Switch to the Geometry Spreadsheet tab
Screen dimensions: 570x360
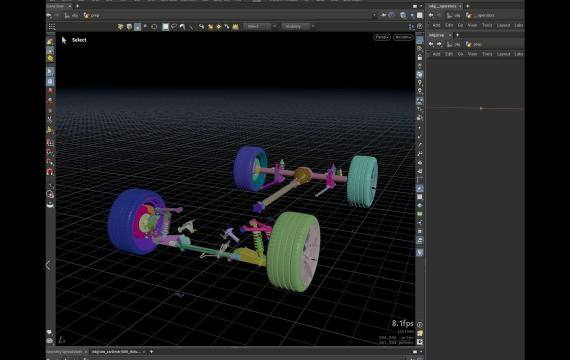(x=65, y=352)
